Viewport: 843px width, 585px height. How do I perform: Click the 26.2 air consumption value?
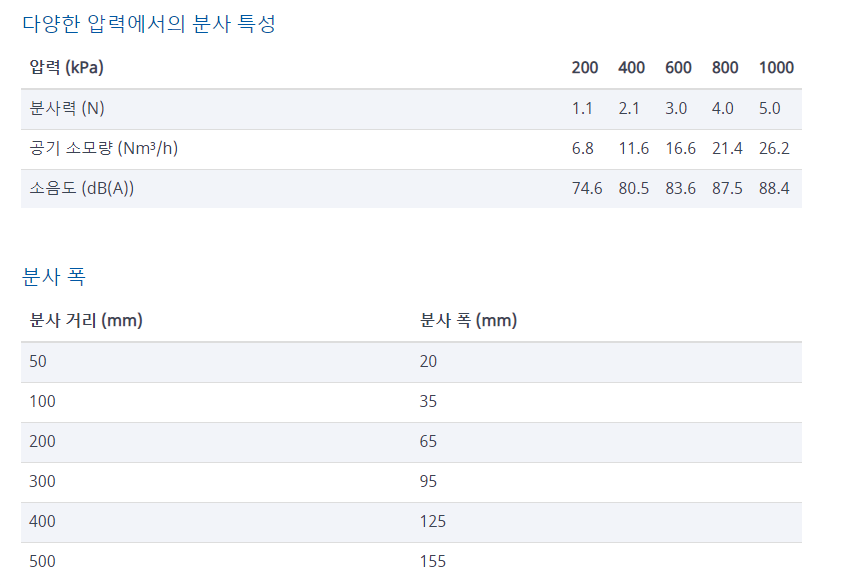tap(774, 149)
